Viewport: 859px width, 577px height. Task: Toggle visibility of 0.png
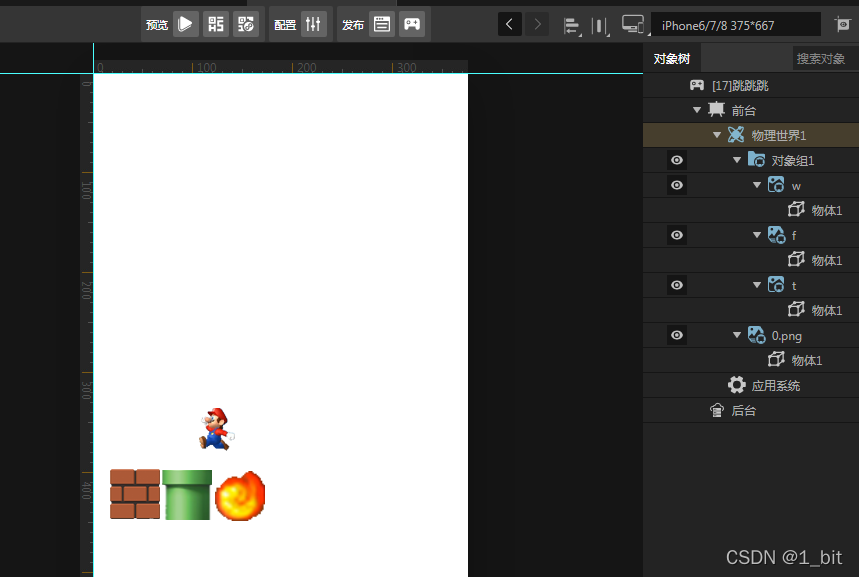[x=677, y=335]
